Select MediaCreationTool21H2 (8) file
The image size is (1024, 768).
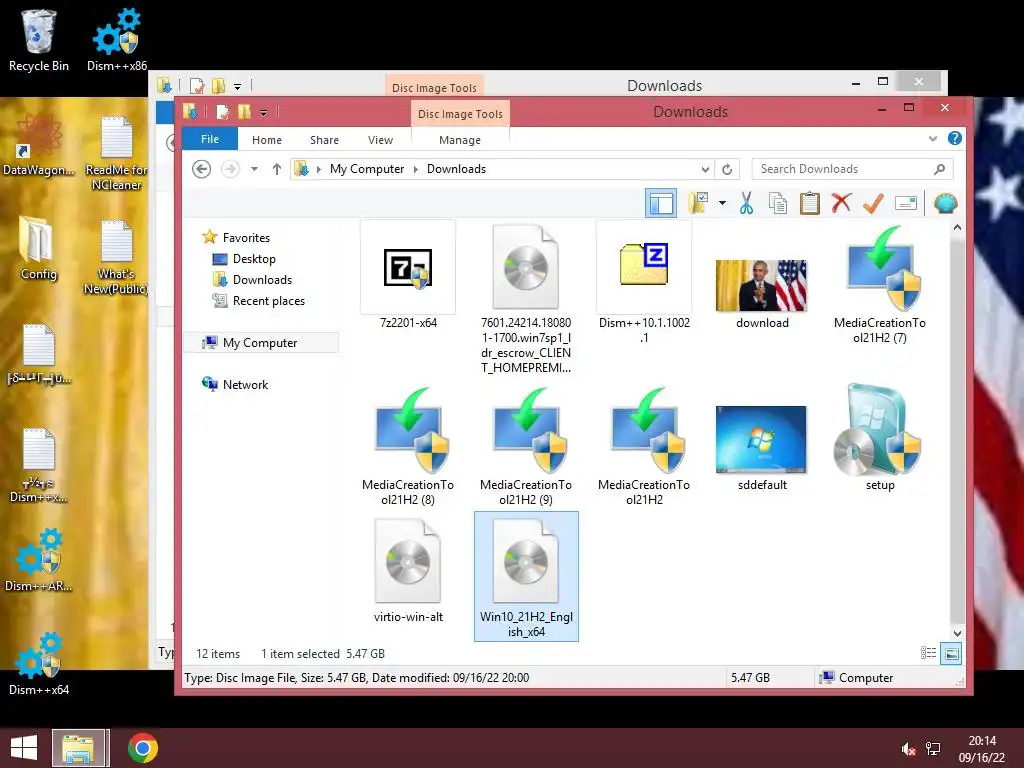coord(408,447)
